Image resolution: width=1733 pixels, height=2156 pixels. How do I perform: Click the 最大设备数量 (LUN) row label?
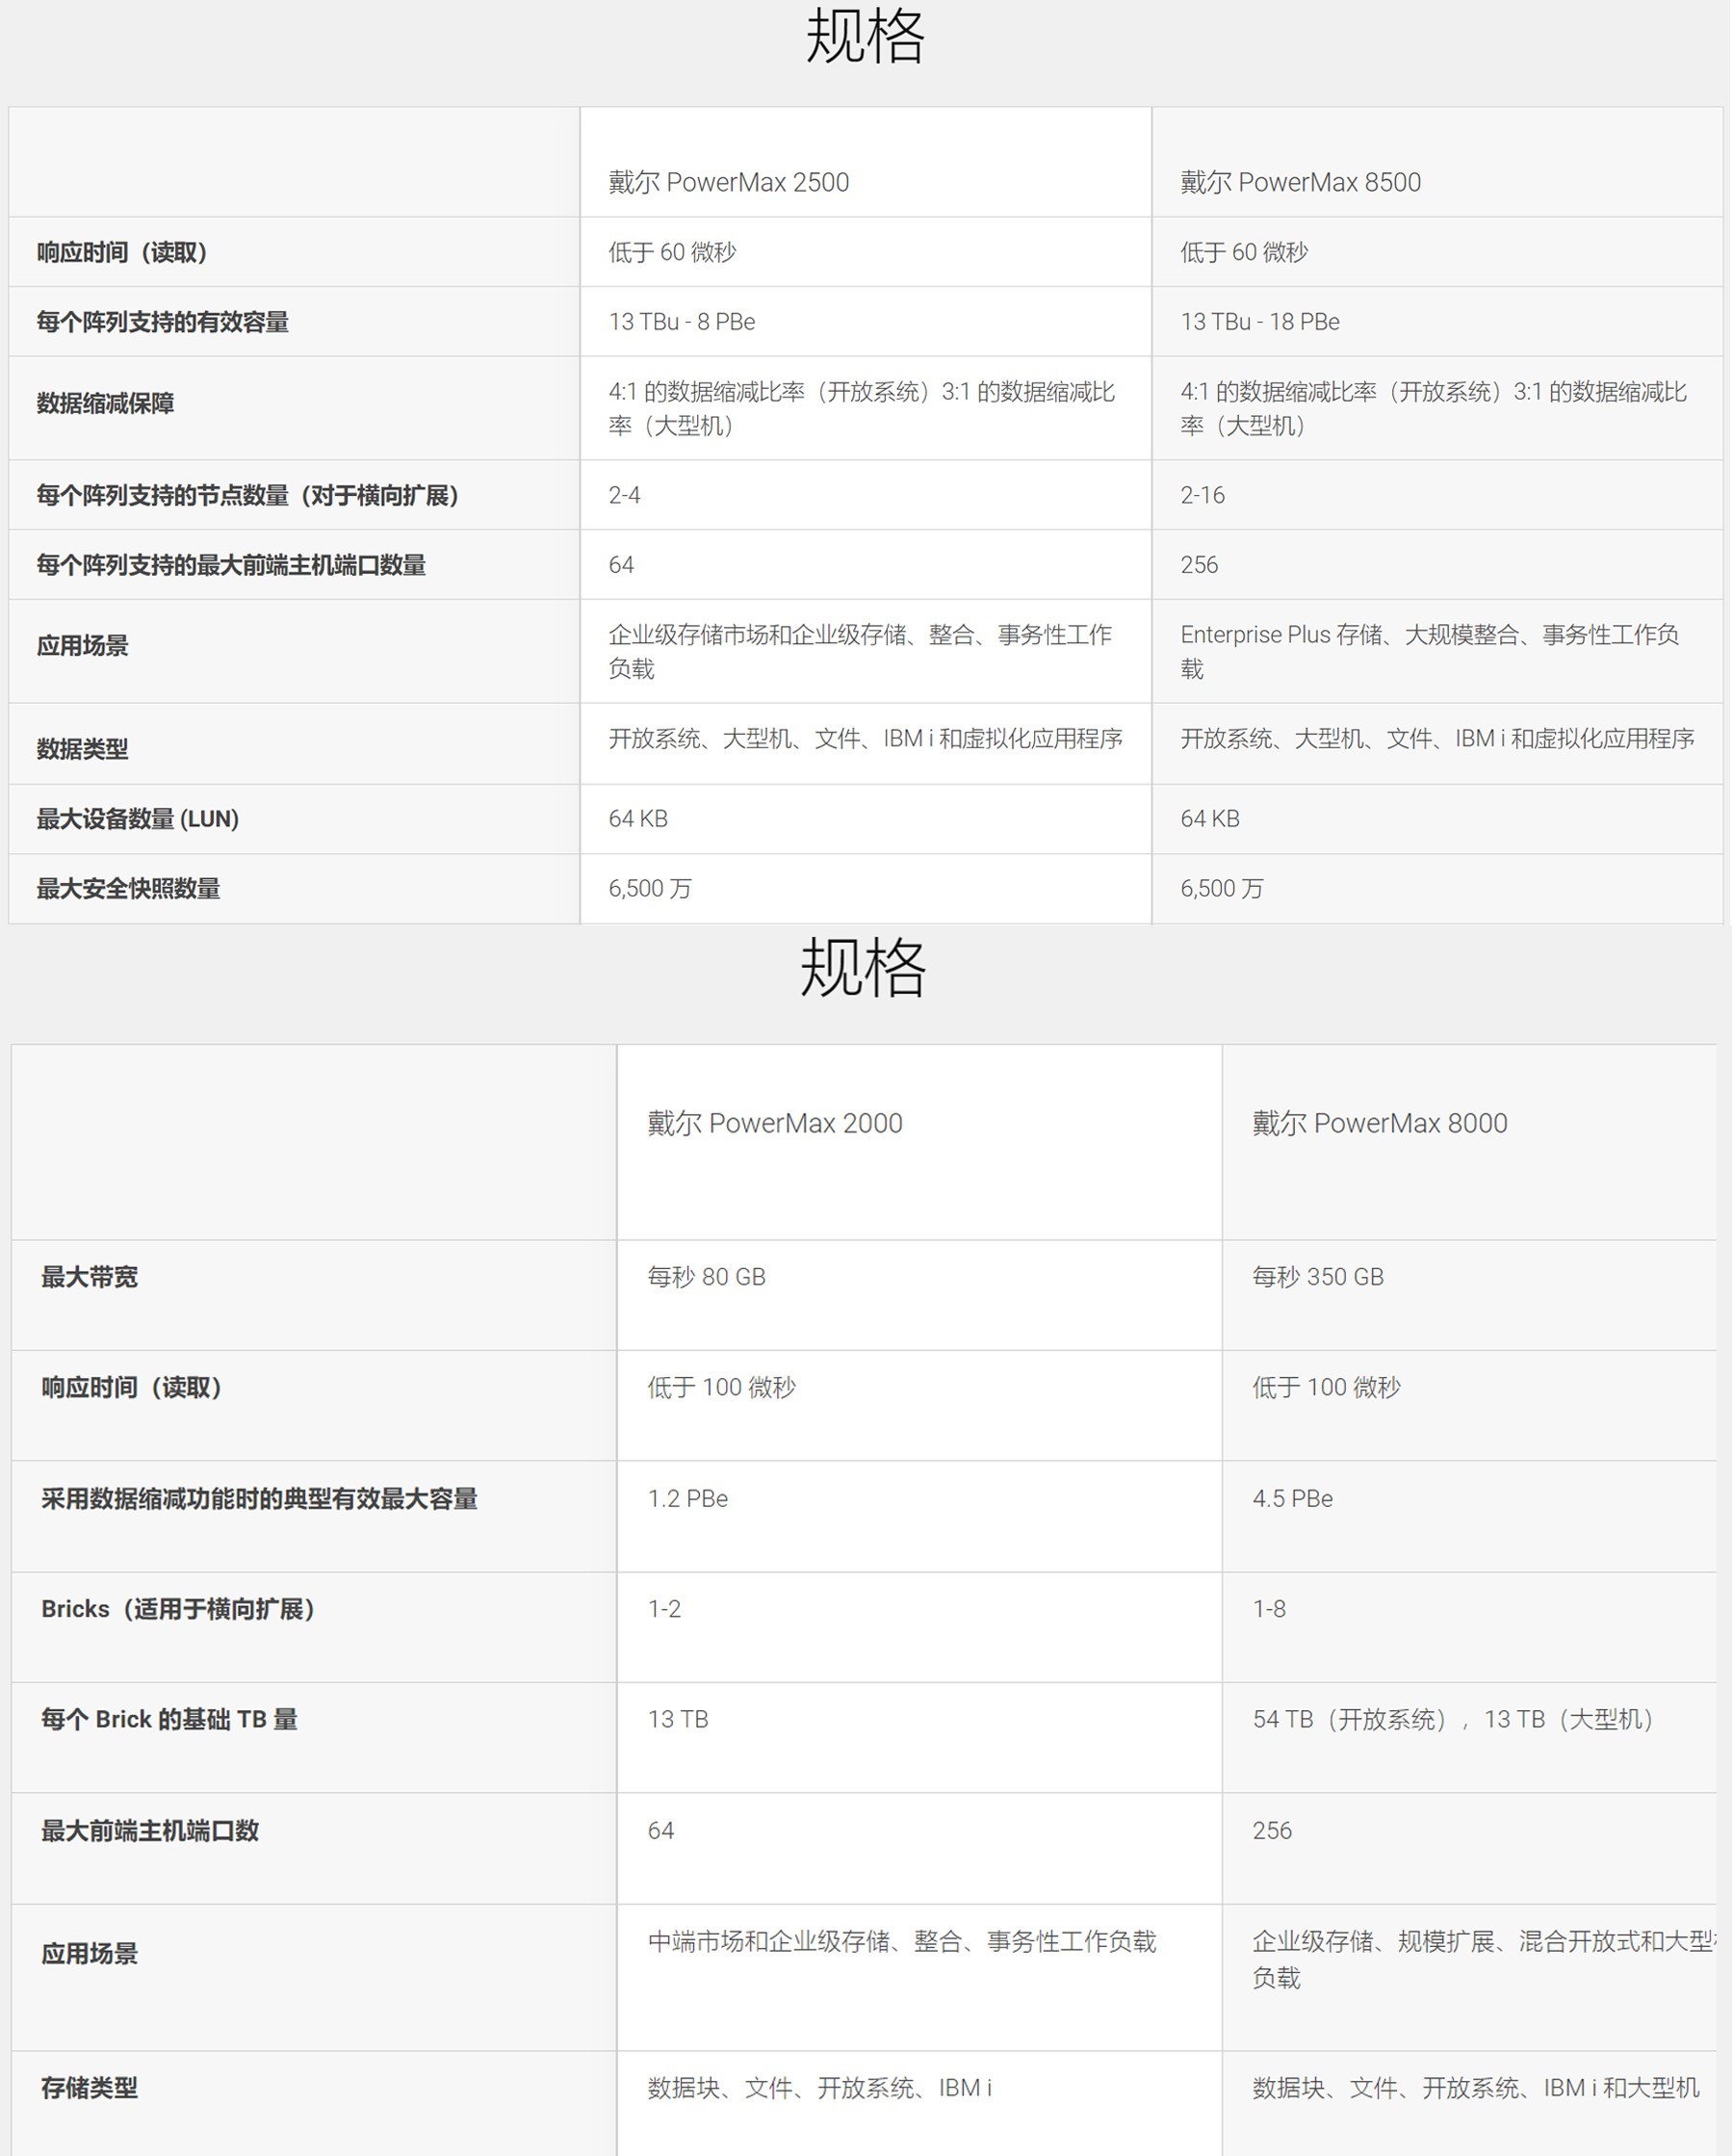[x=137, y=819]
